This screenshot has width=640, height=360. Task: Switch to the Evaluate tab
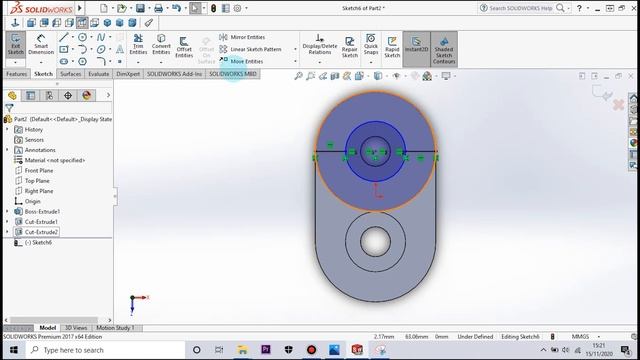pyautogui.click(x=99, y=74)
